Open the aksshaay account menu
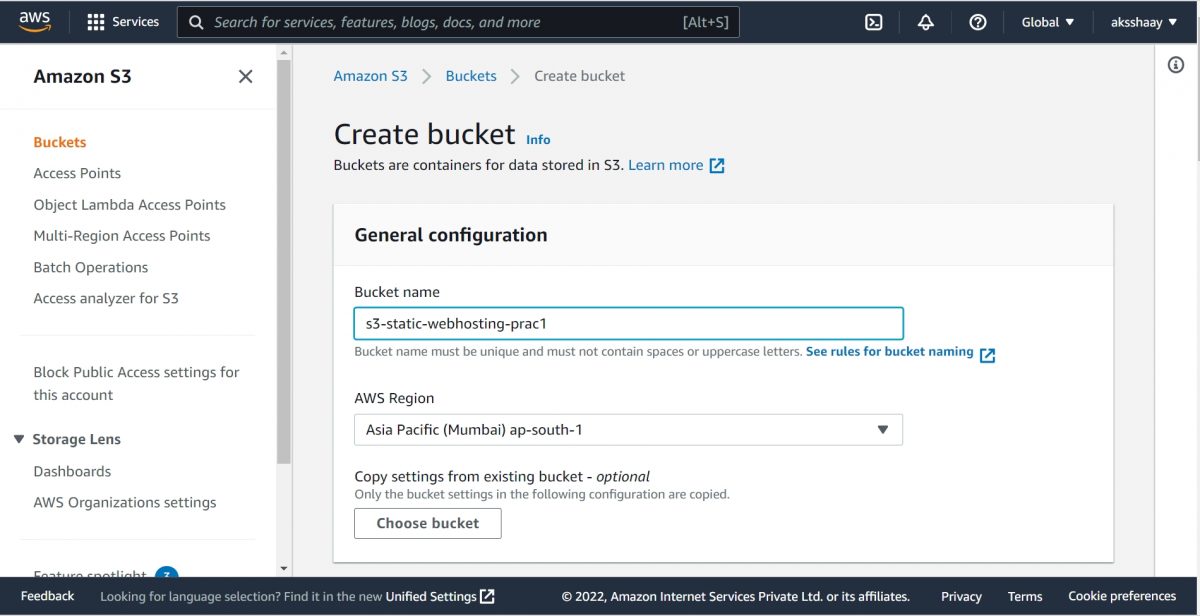 [x=1143, y=21]
